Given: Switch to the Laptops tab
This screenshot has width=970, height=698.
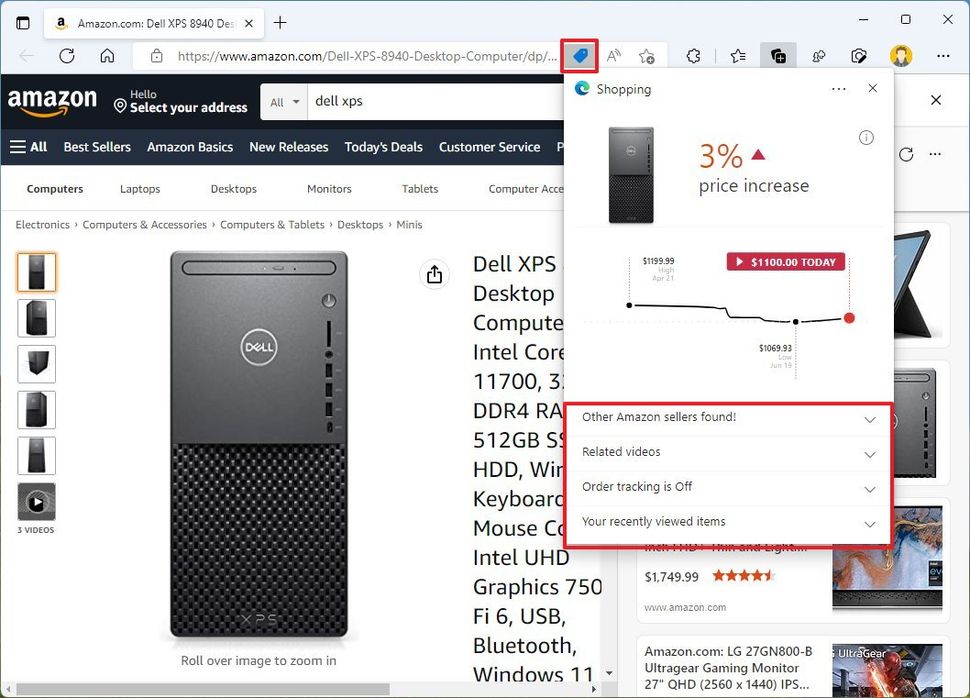Looking at the screenshot, I should point(140,188).
